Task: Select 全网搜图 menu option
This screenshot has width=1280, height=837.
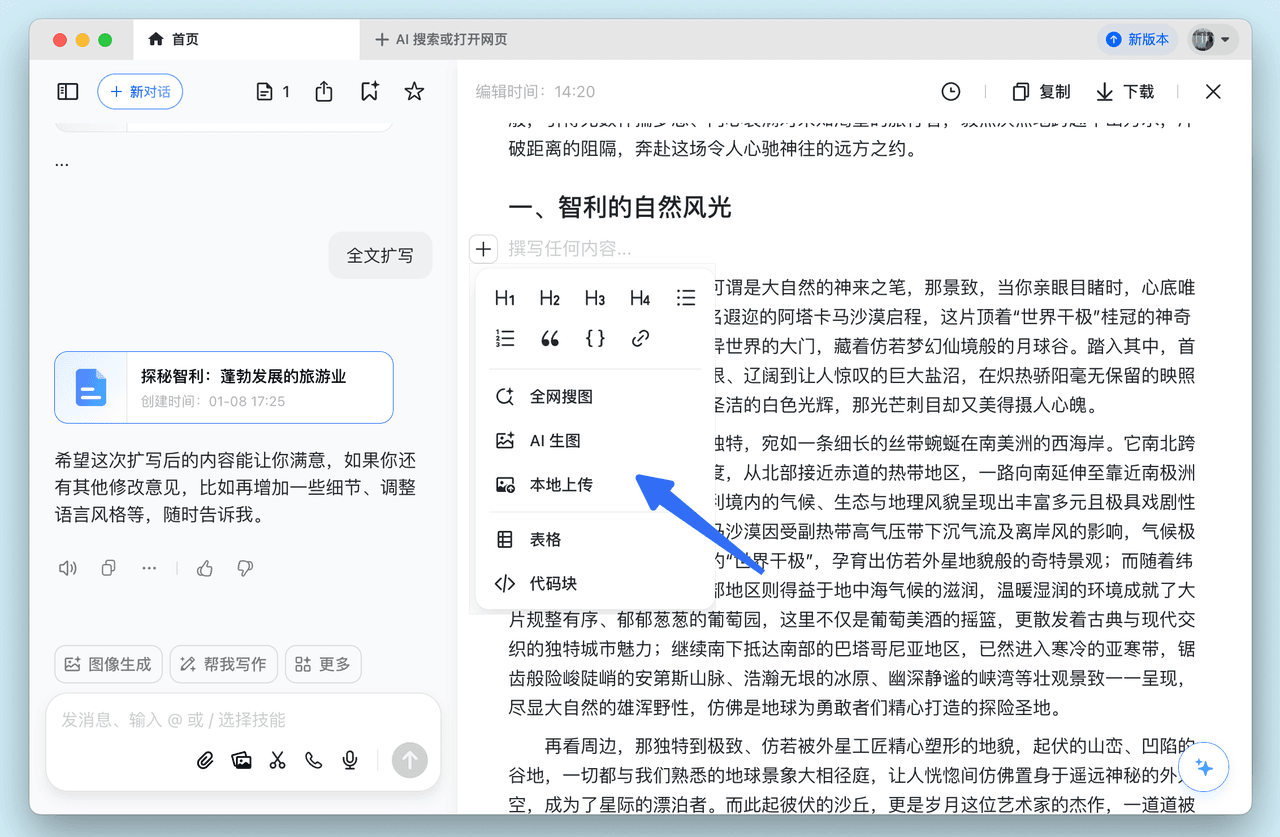Action: pos(560,397)
